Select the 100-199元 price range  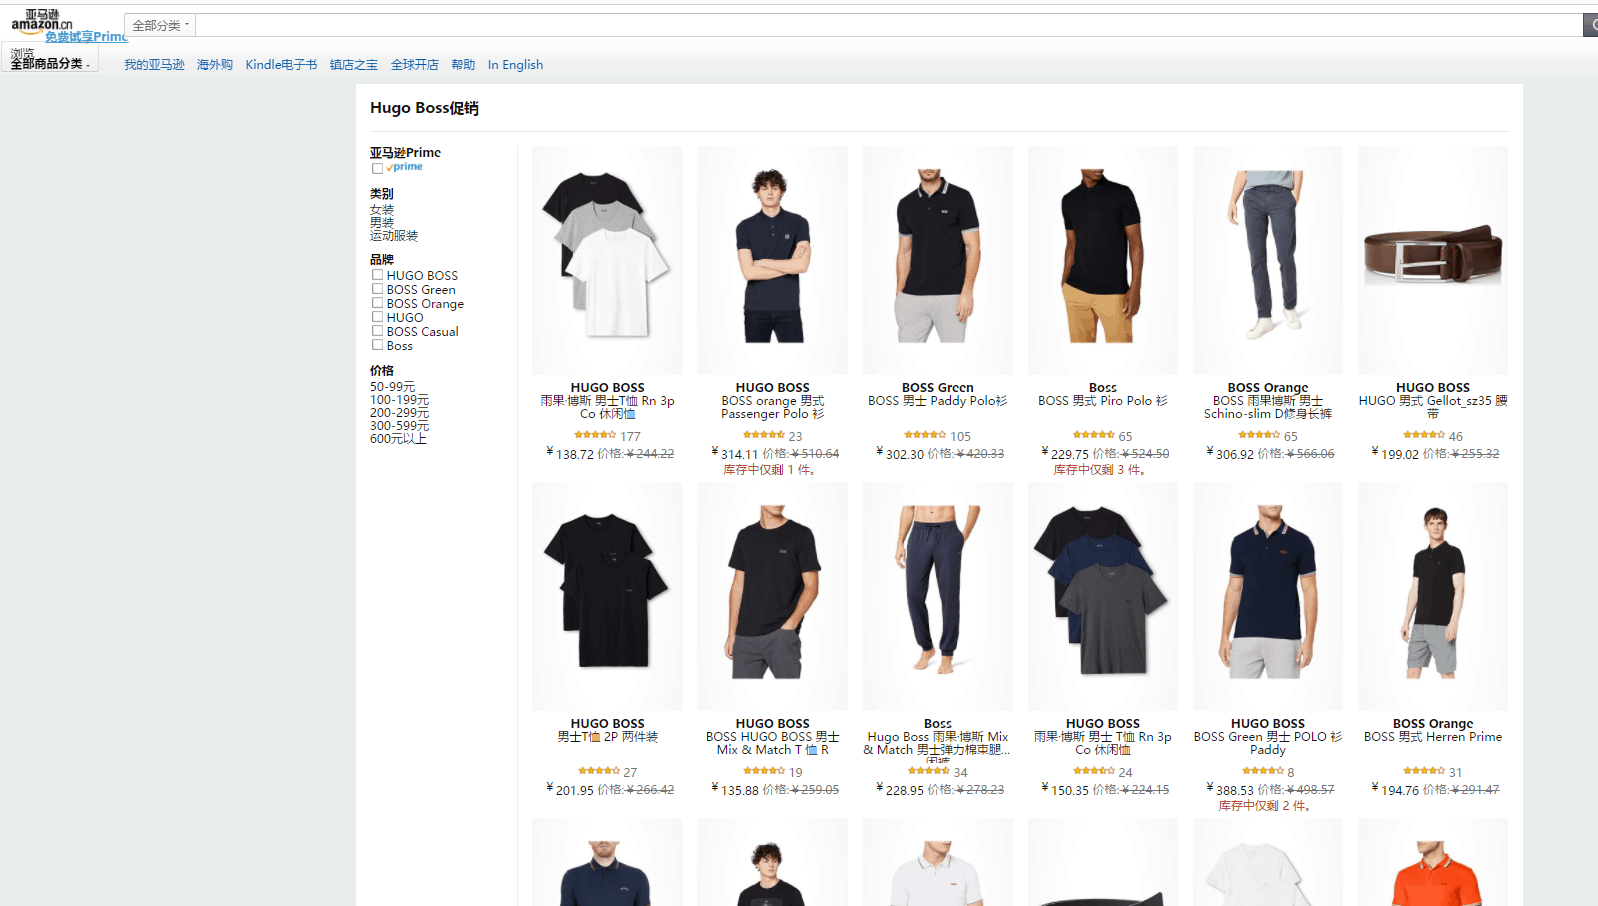[399, 400]
